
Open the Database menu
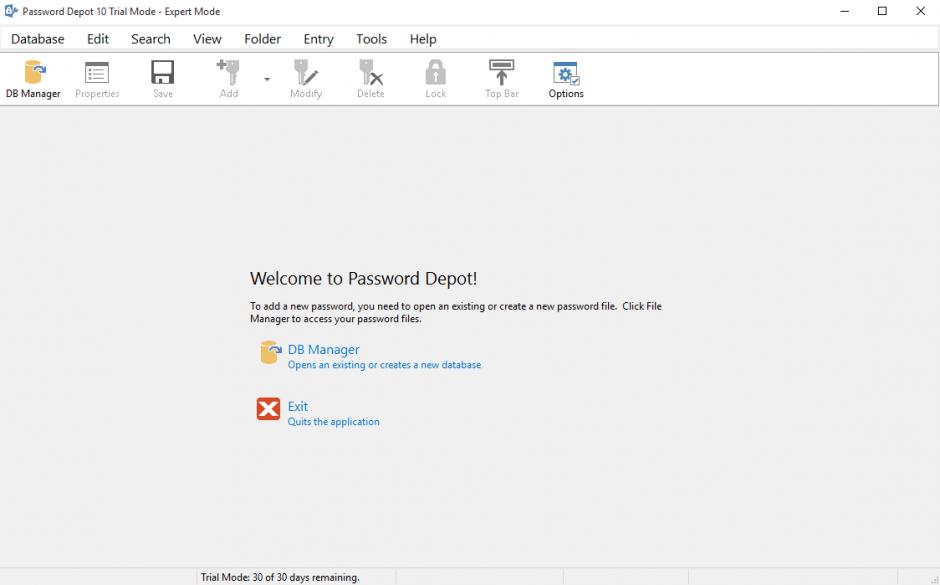point(38,39)
